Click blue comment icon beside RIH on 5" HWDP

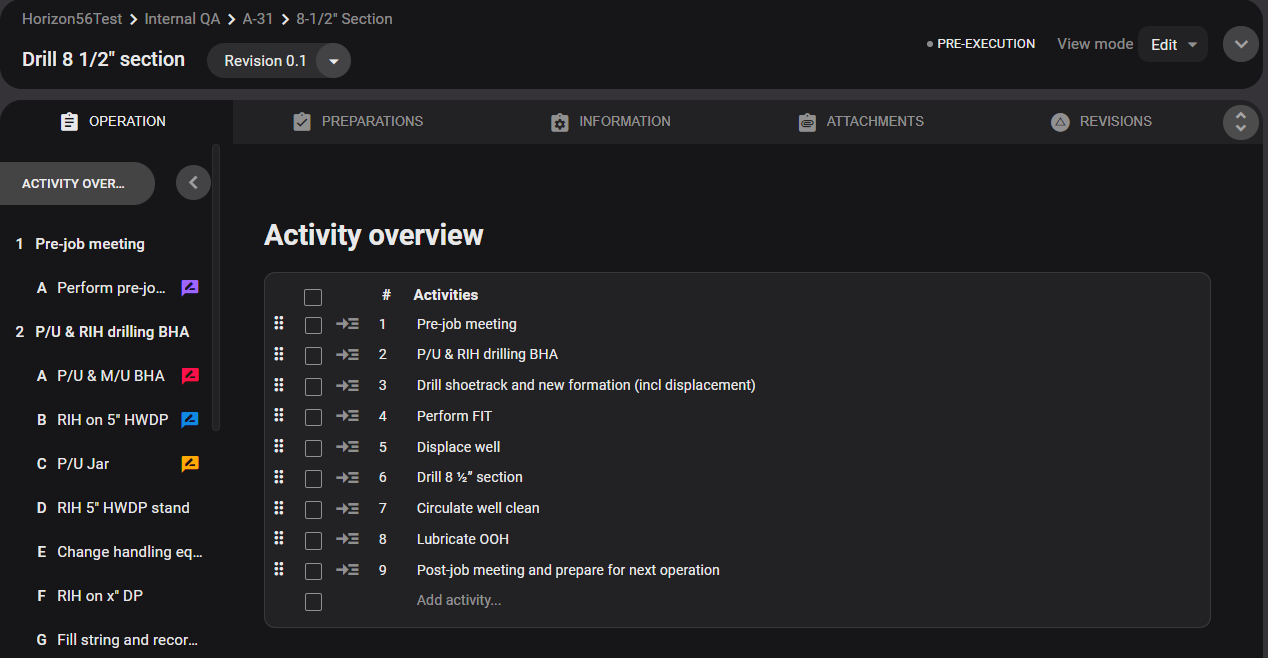pos(189,420)
